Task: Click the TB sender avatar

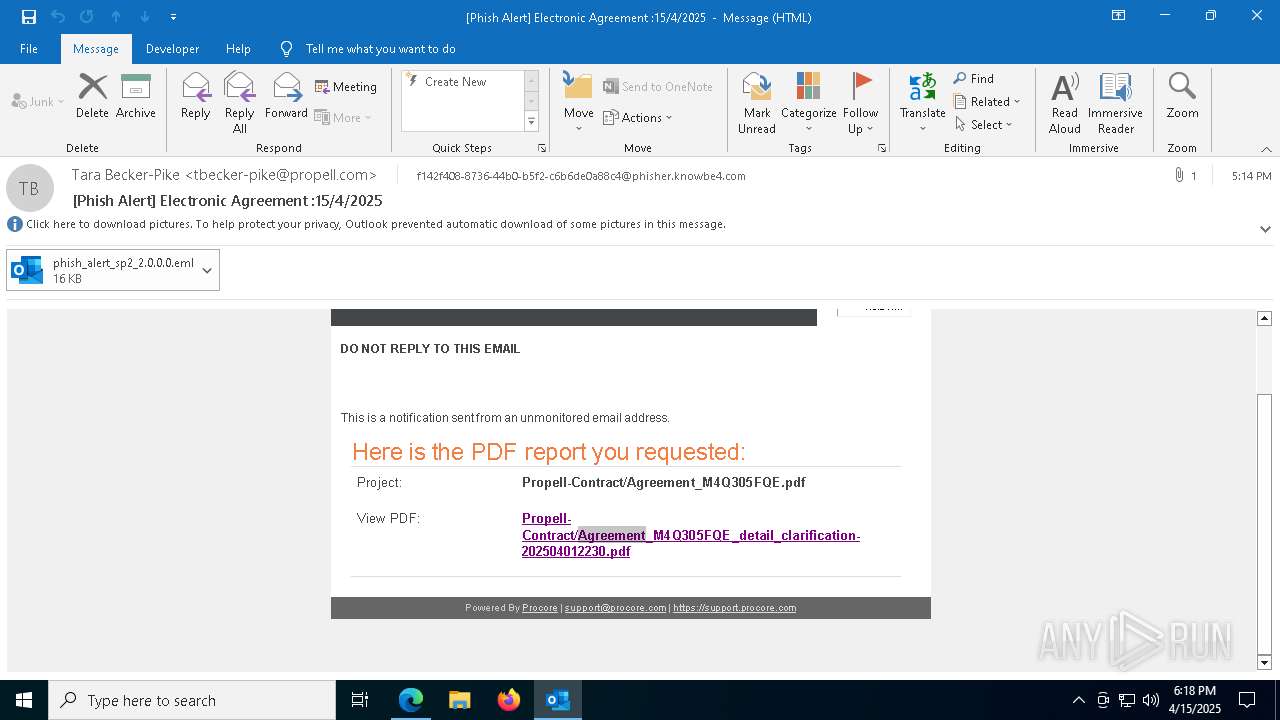Action: pyautogui.click(x=30, y=188)
